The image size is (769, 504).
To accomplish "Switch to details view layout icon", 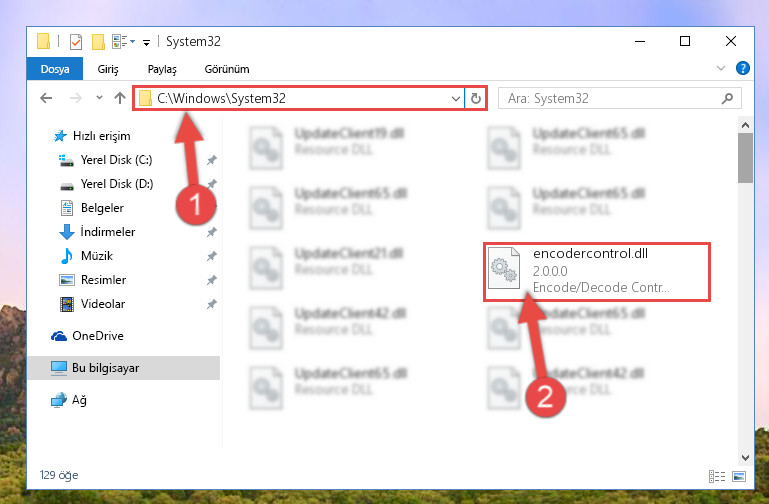I will pos(717,476).
